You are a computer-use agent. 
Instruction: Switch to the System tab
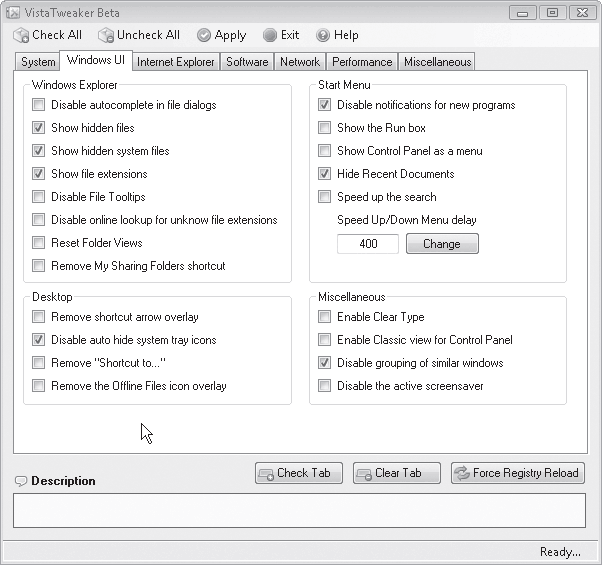point(38,62)
